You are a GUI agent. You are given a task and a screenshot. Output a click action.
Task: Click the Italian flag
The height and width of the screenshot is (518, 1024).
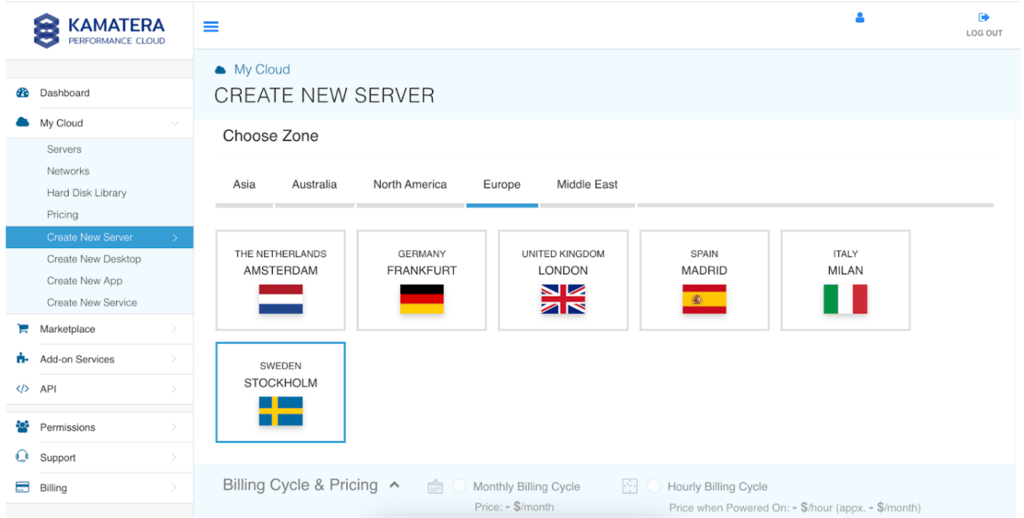(845, 299)
